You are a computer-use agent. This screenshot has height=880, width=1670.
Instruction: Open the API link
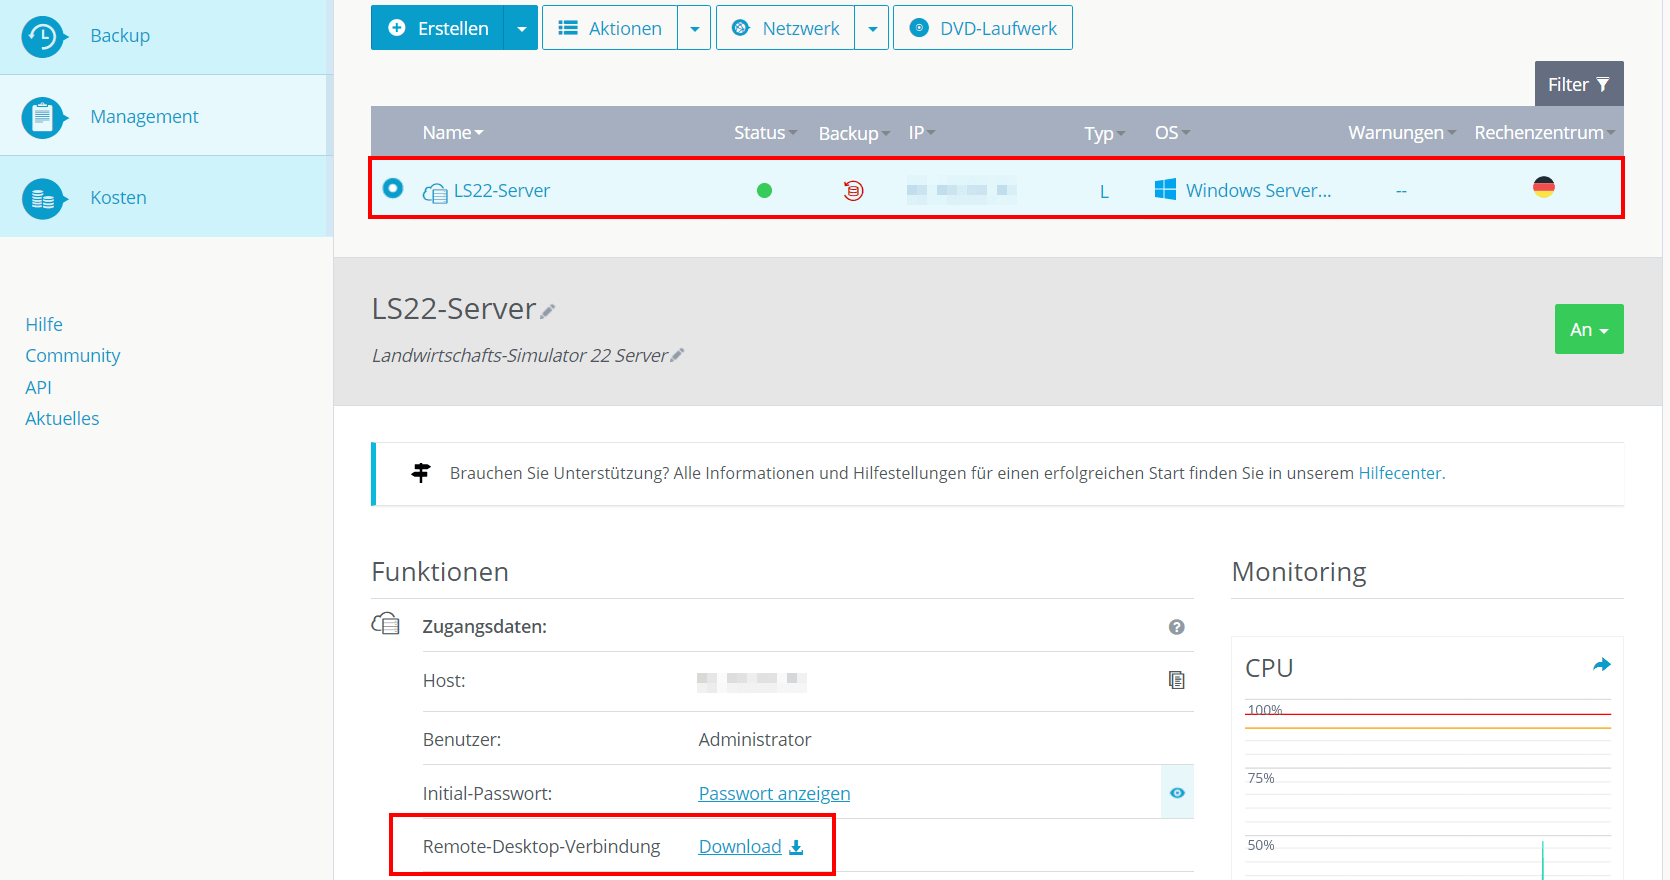coord(38,387)
